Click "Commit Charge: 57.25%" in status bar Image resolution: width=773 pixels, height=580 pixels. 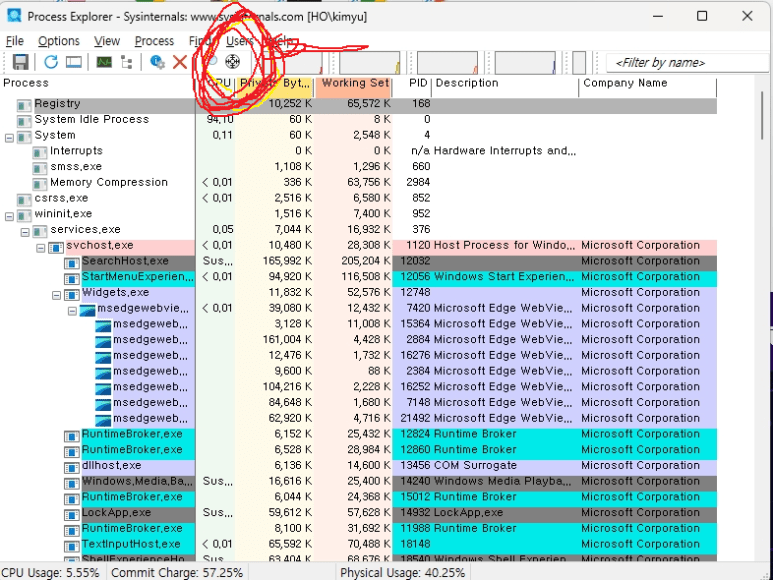pyautogui.click(x=177, y=573)
